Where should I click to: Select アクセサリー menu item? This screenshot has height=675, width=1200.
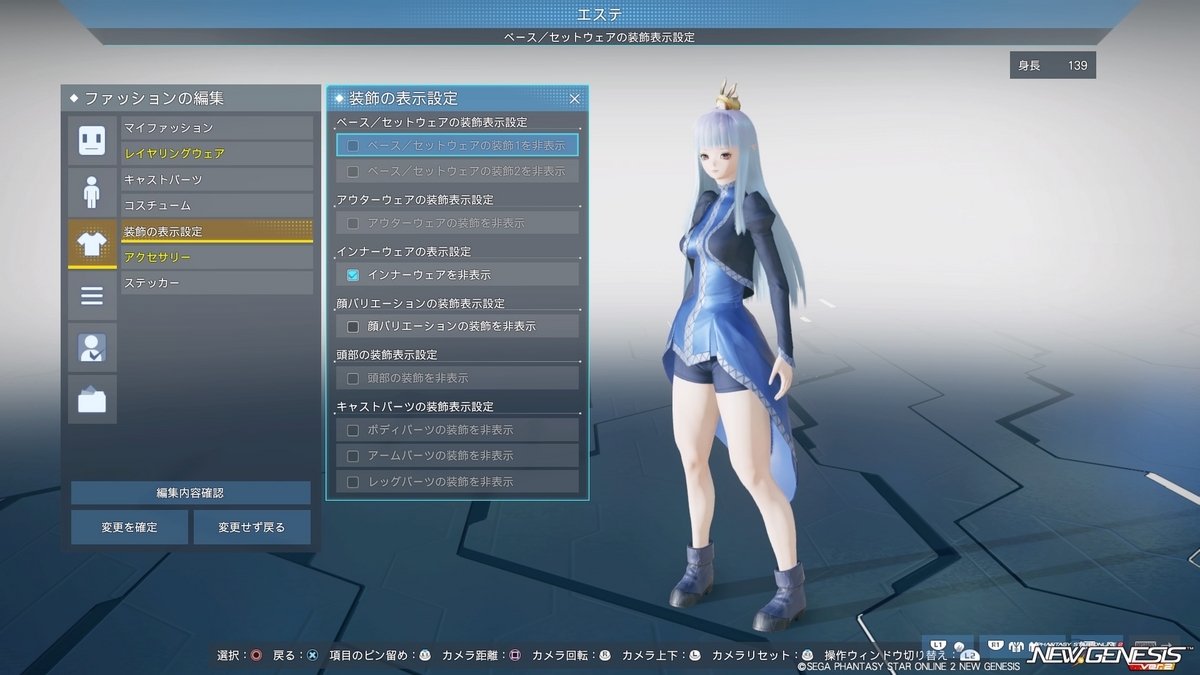(x=217, y=258)
